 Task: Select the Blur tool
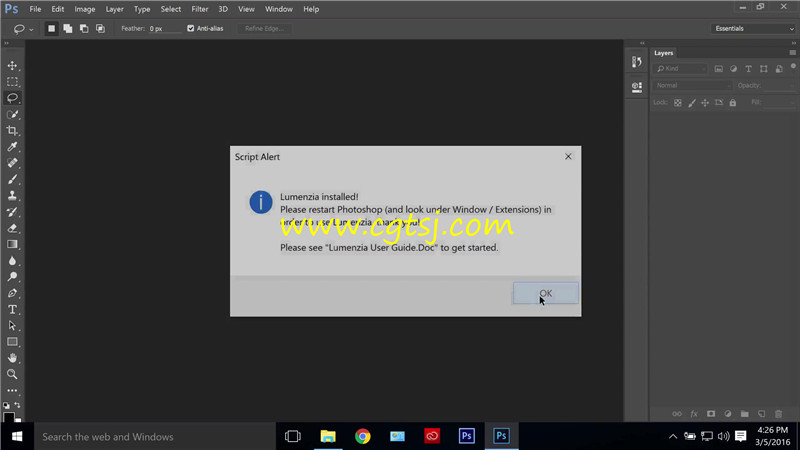pyautogui.click(x=12, y=261)
